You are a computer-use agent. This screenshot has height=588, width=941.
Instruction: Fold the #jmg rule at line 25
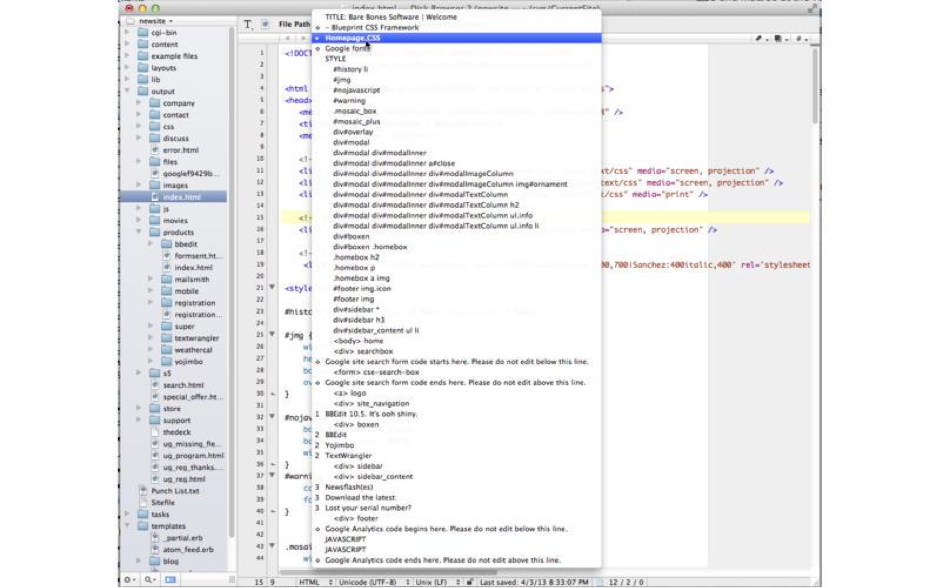tap(272, 334)
